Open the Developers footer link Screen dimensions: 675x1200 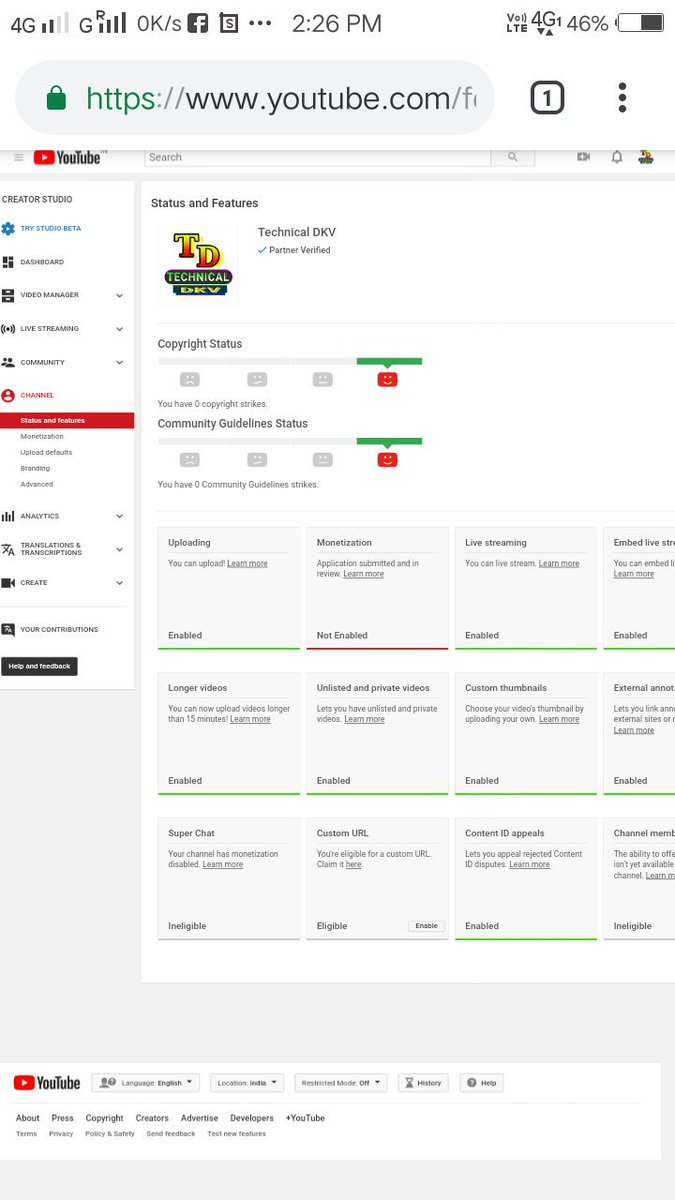[x=252, y=1118]
